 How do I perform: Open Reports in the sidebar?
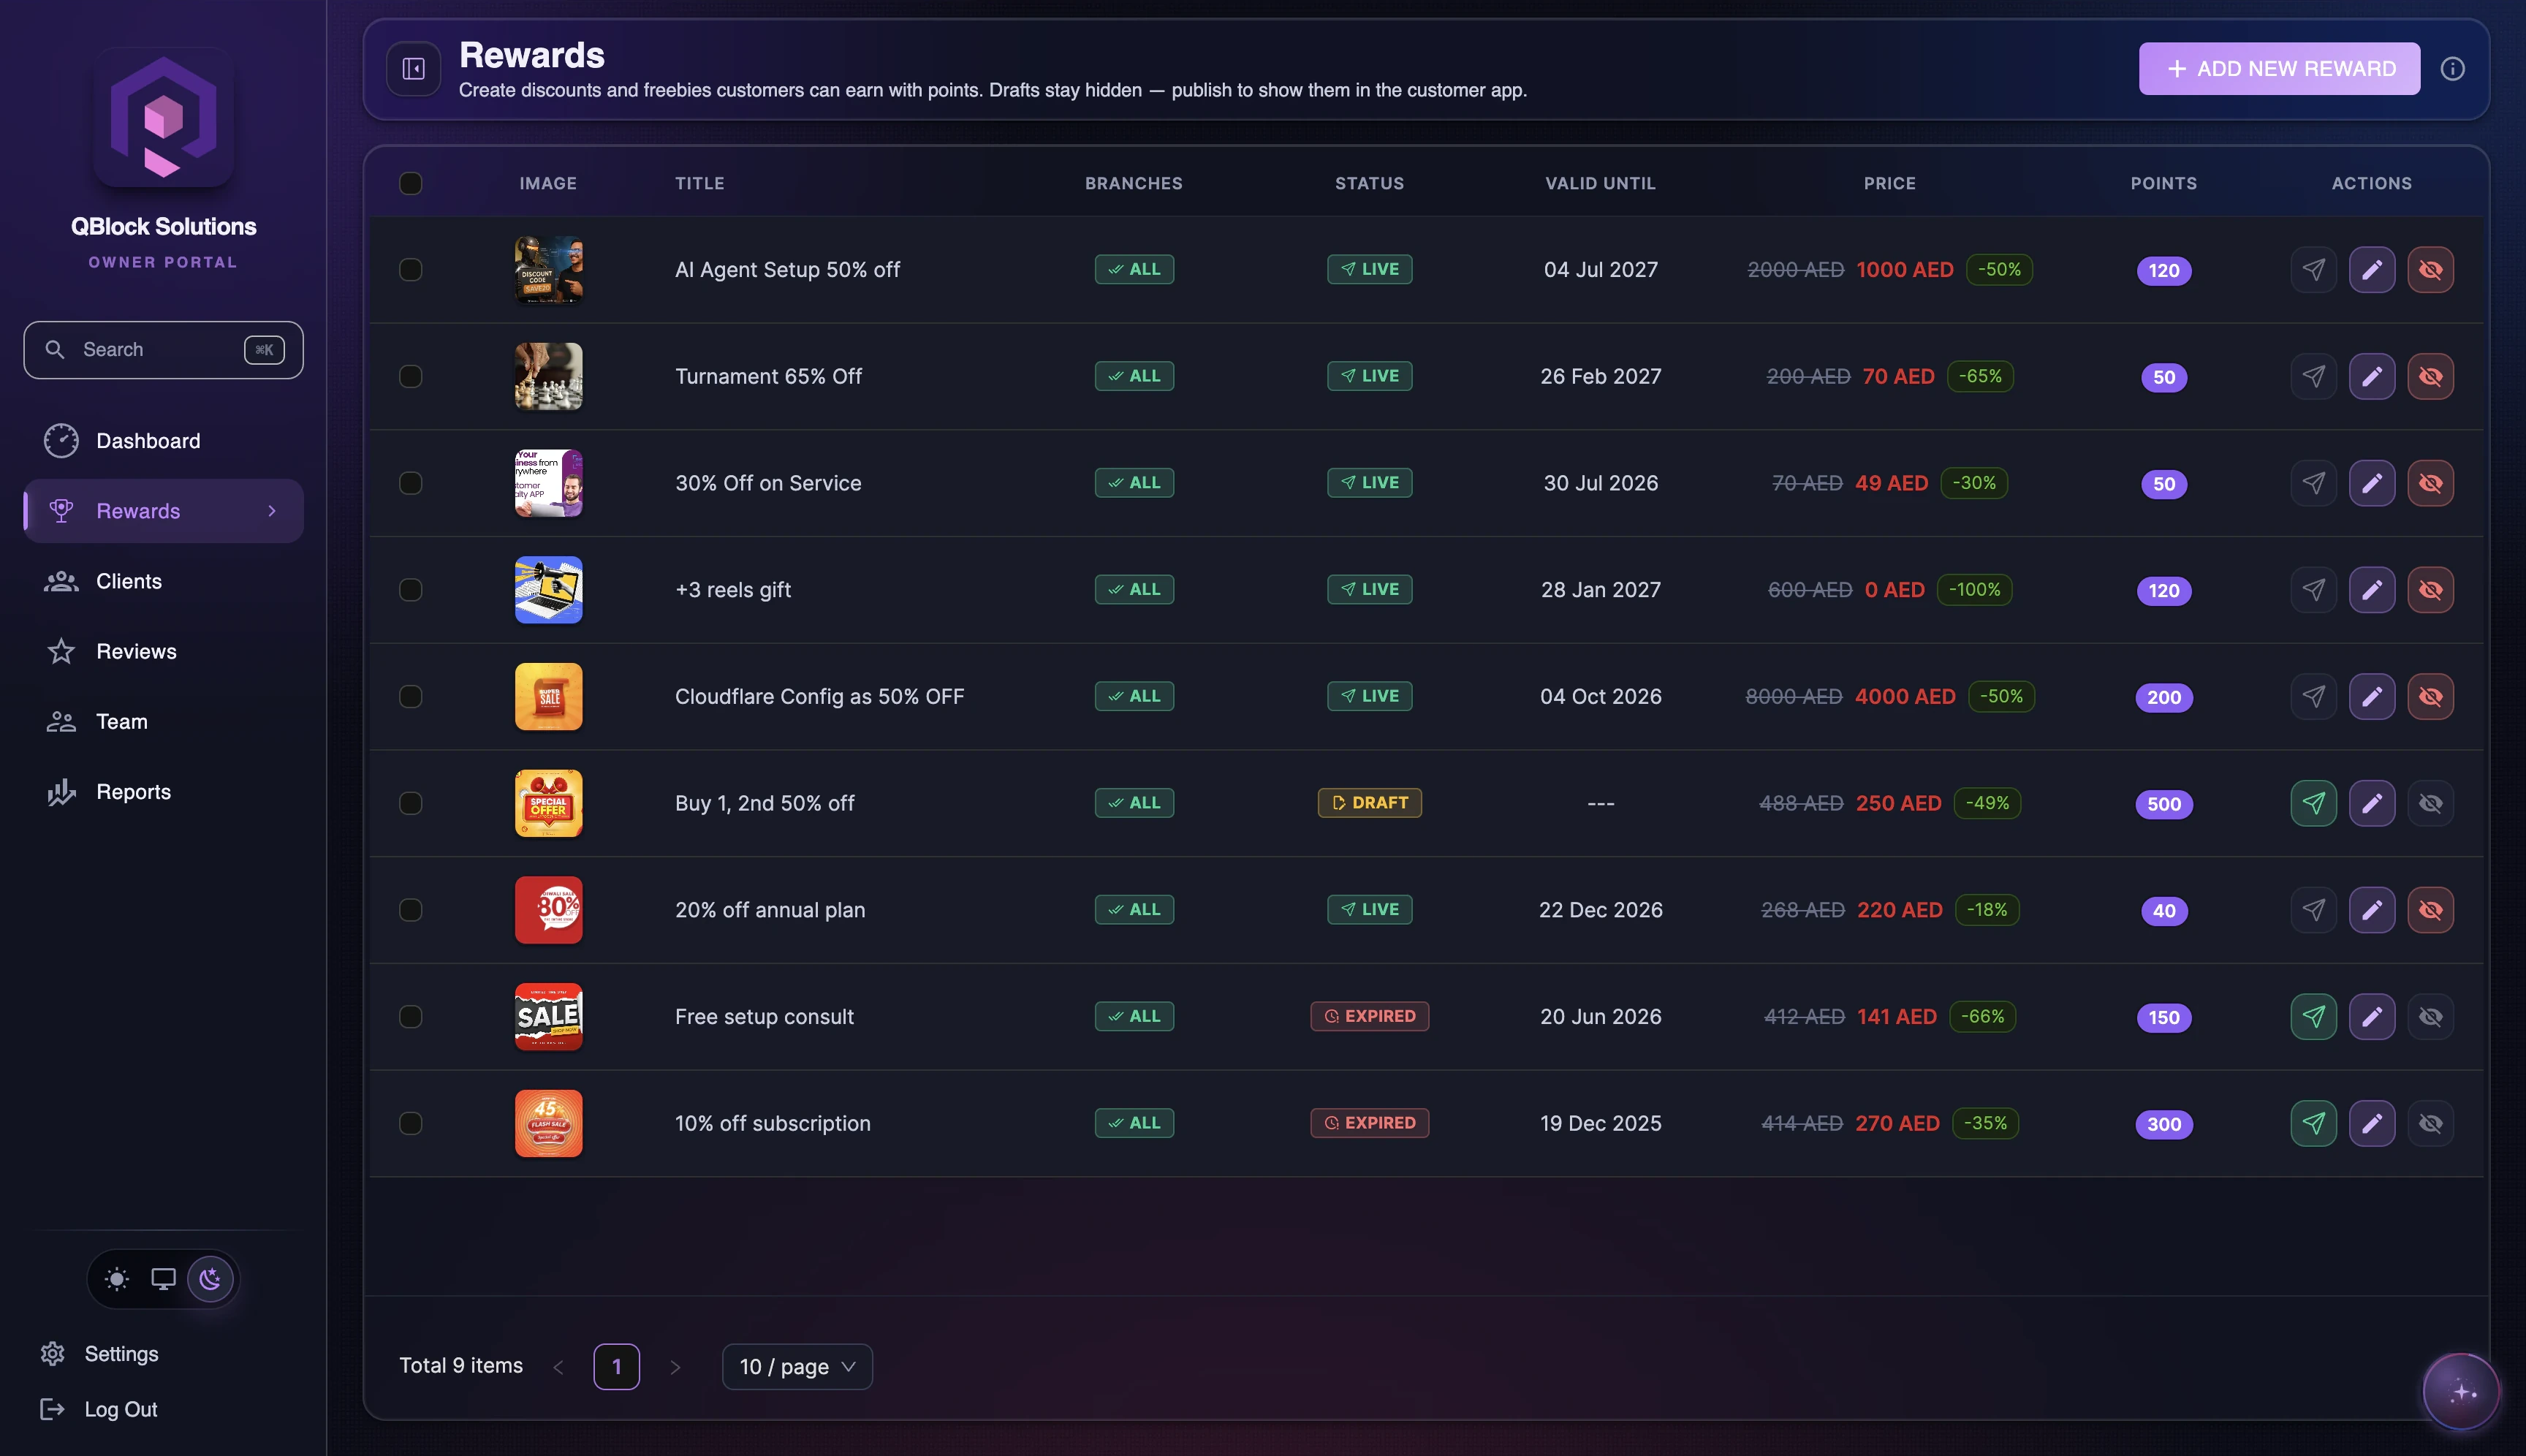point(163,791)
